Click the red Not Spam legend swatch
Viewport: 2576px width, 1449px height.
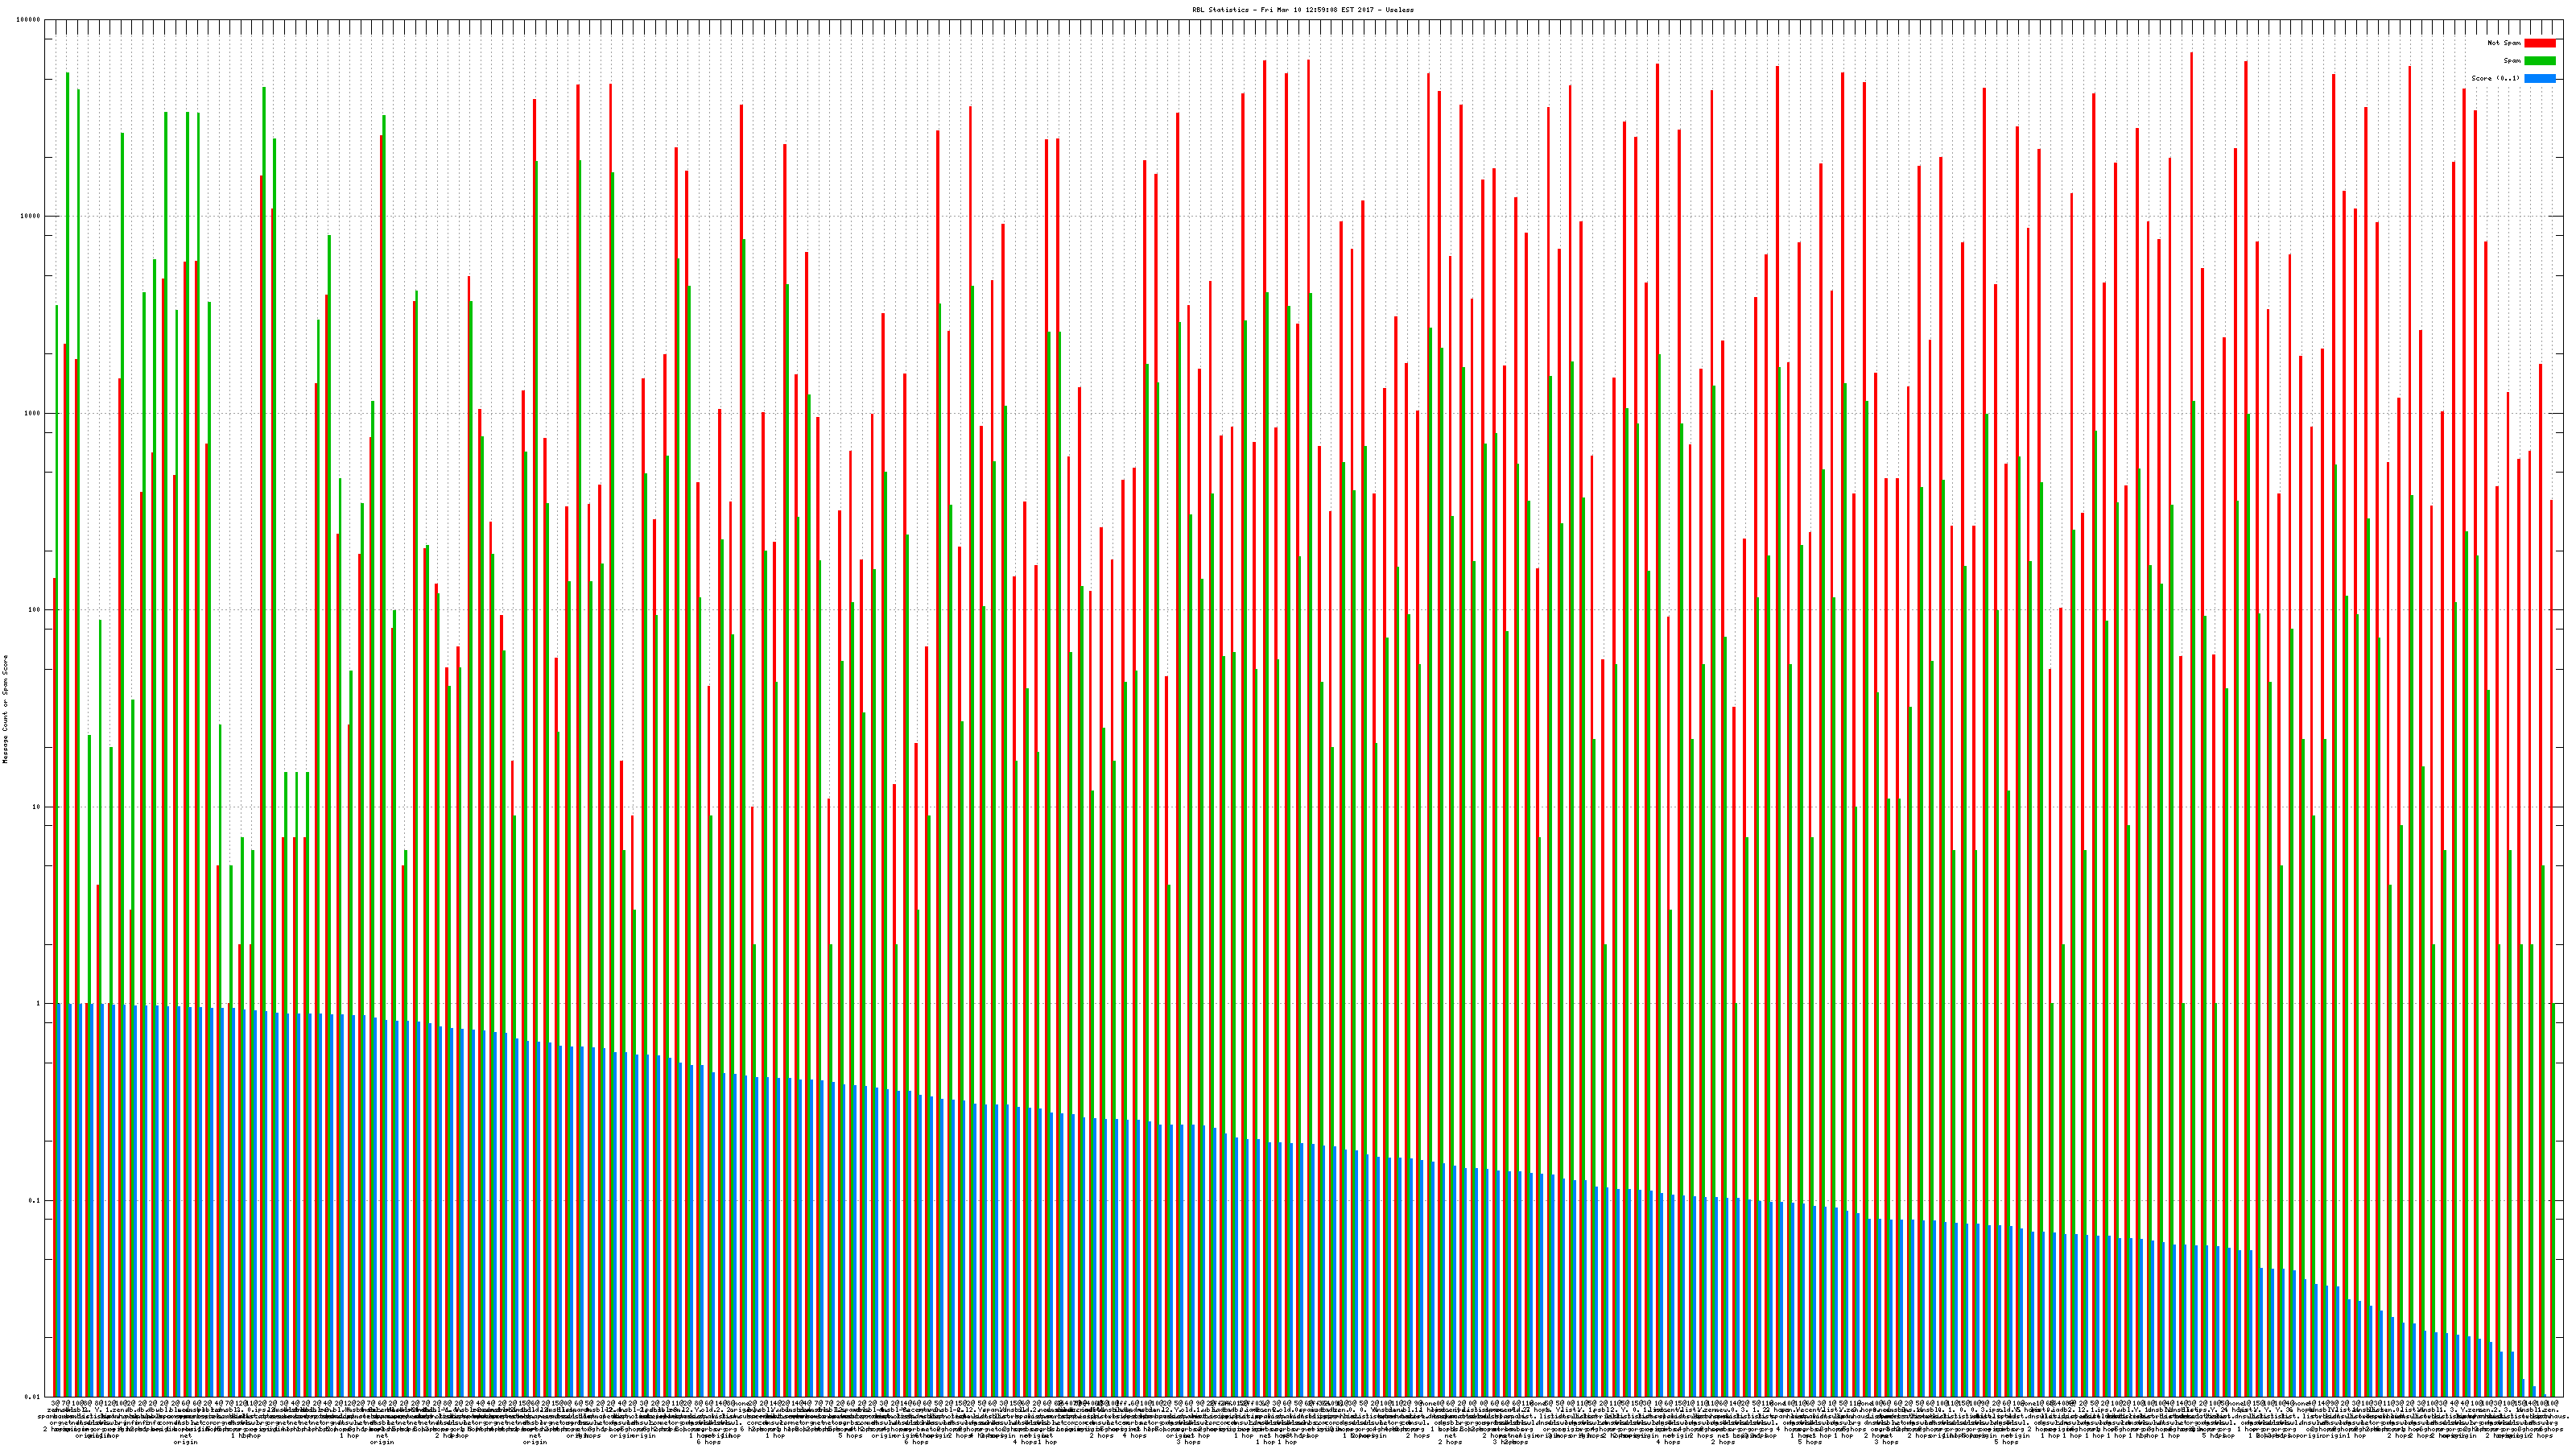coord(2539,43)
